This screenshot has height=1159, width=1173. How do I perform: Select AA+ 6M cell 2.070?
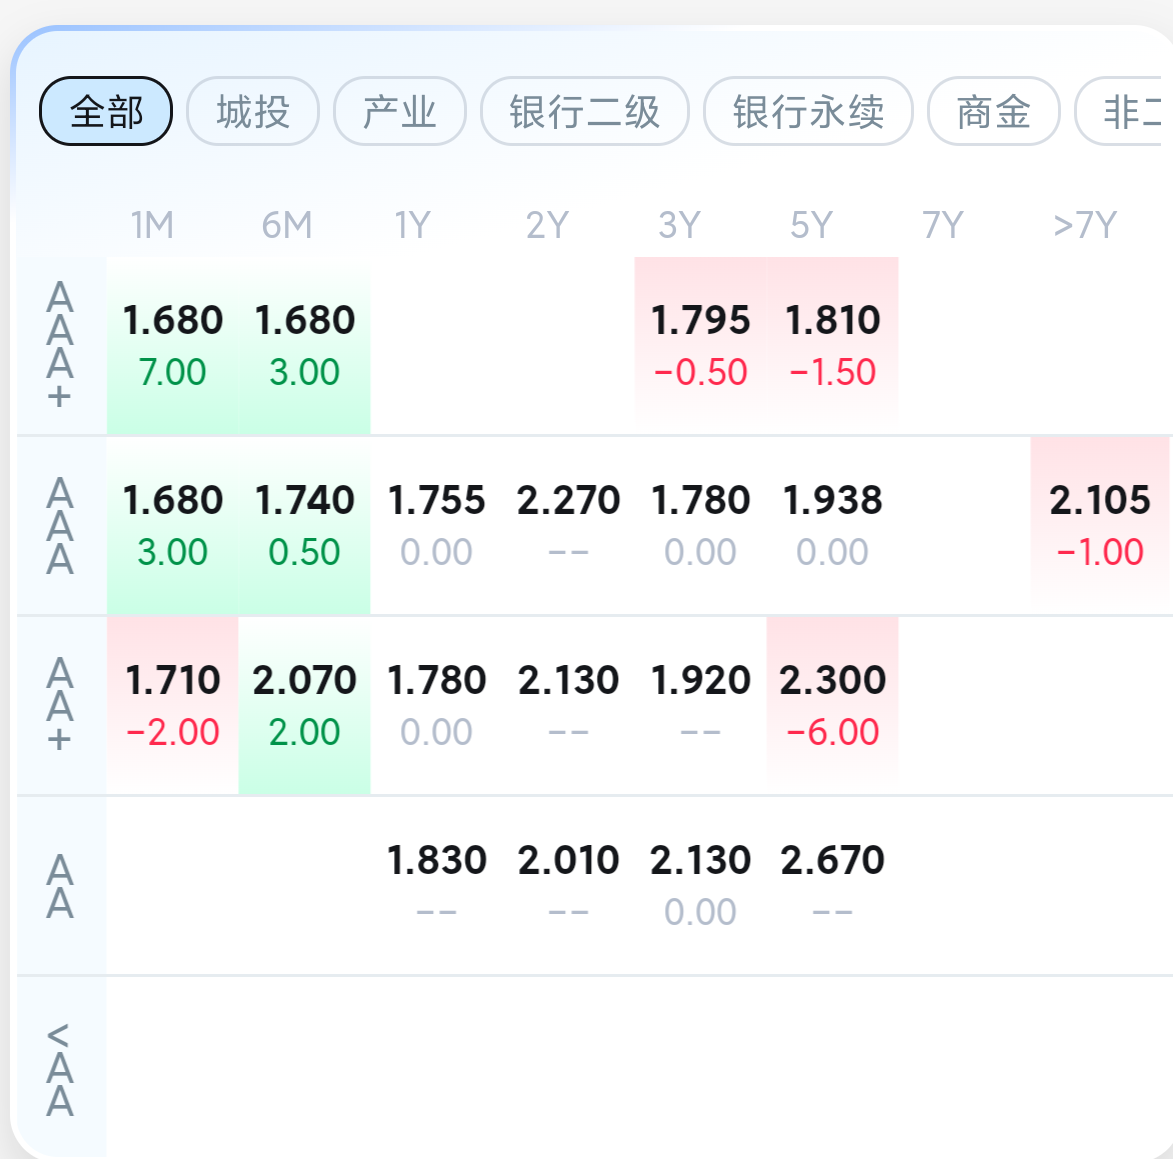pos(305,704)
